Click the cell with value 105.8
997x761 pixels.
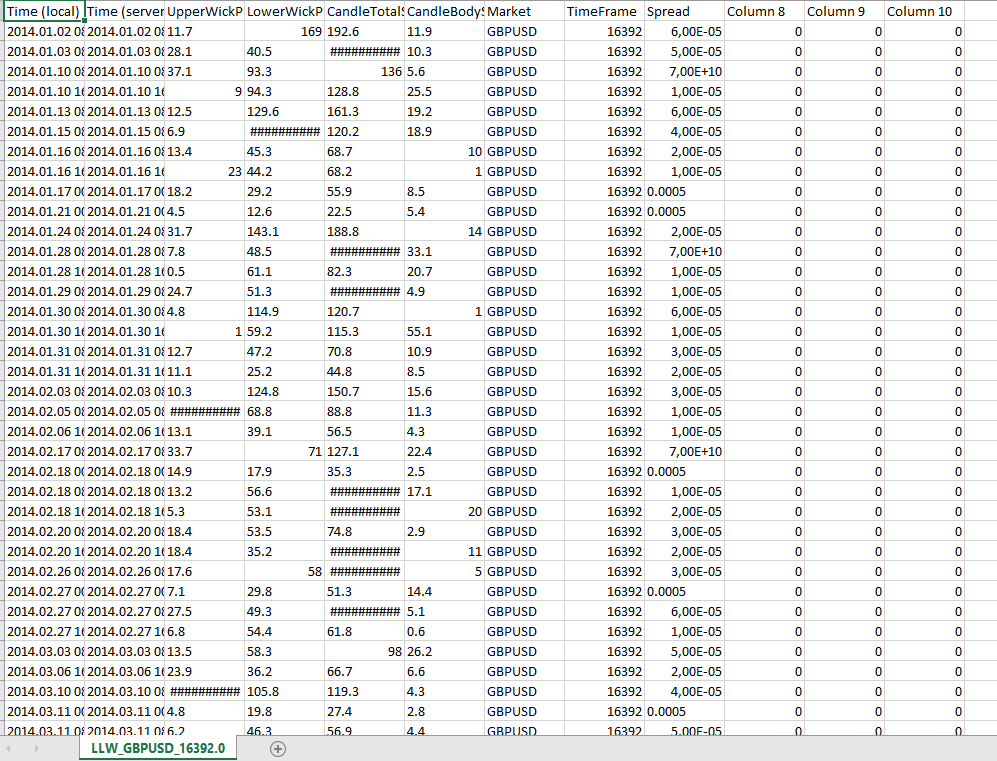285,692
